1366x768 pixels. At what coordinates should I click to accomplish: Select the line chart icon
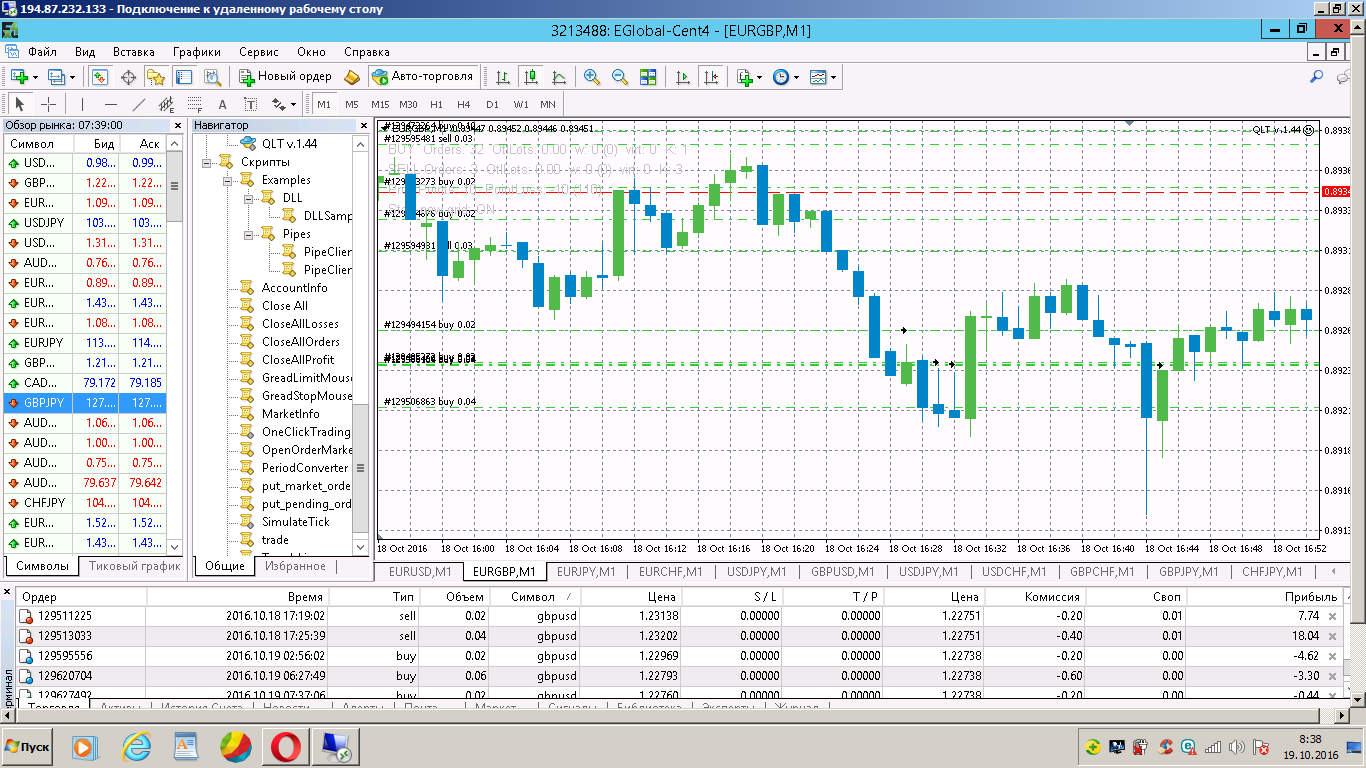click(x=558, y=77)
